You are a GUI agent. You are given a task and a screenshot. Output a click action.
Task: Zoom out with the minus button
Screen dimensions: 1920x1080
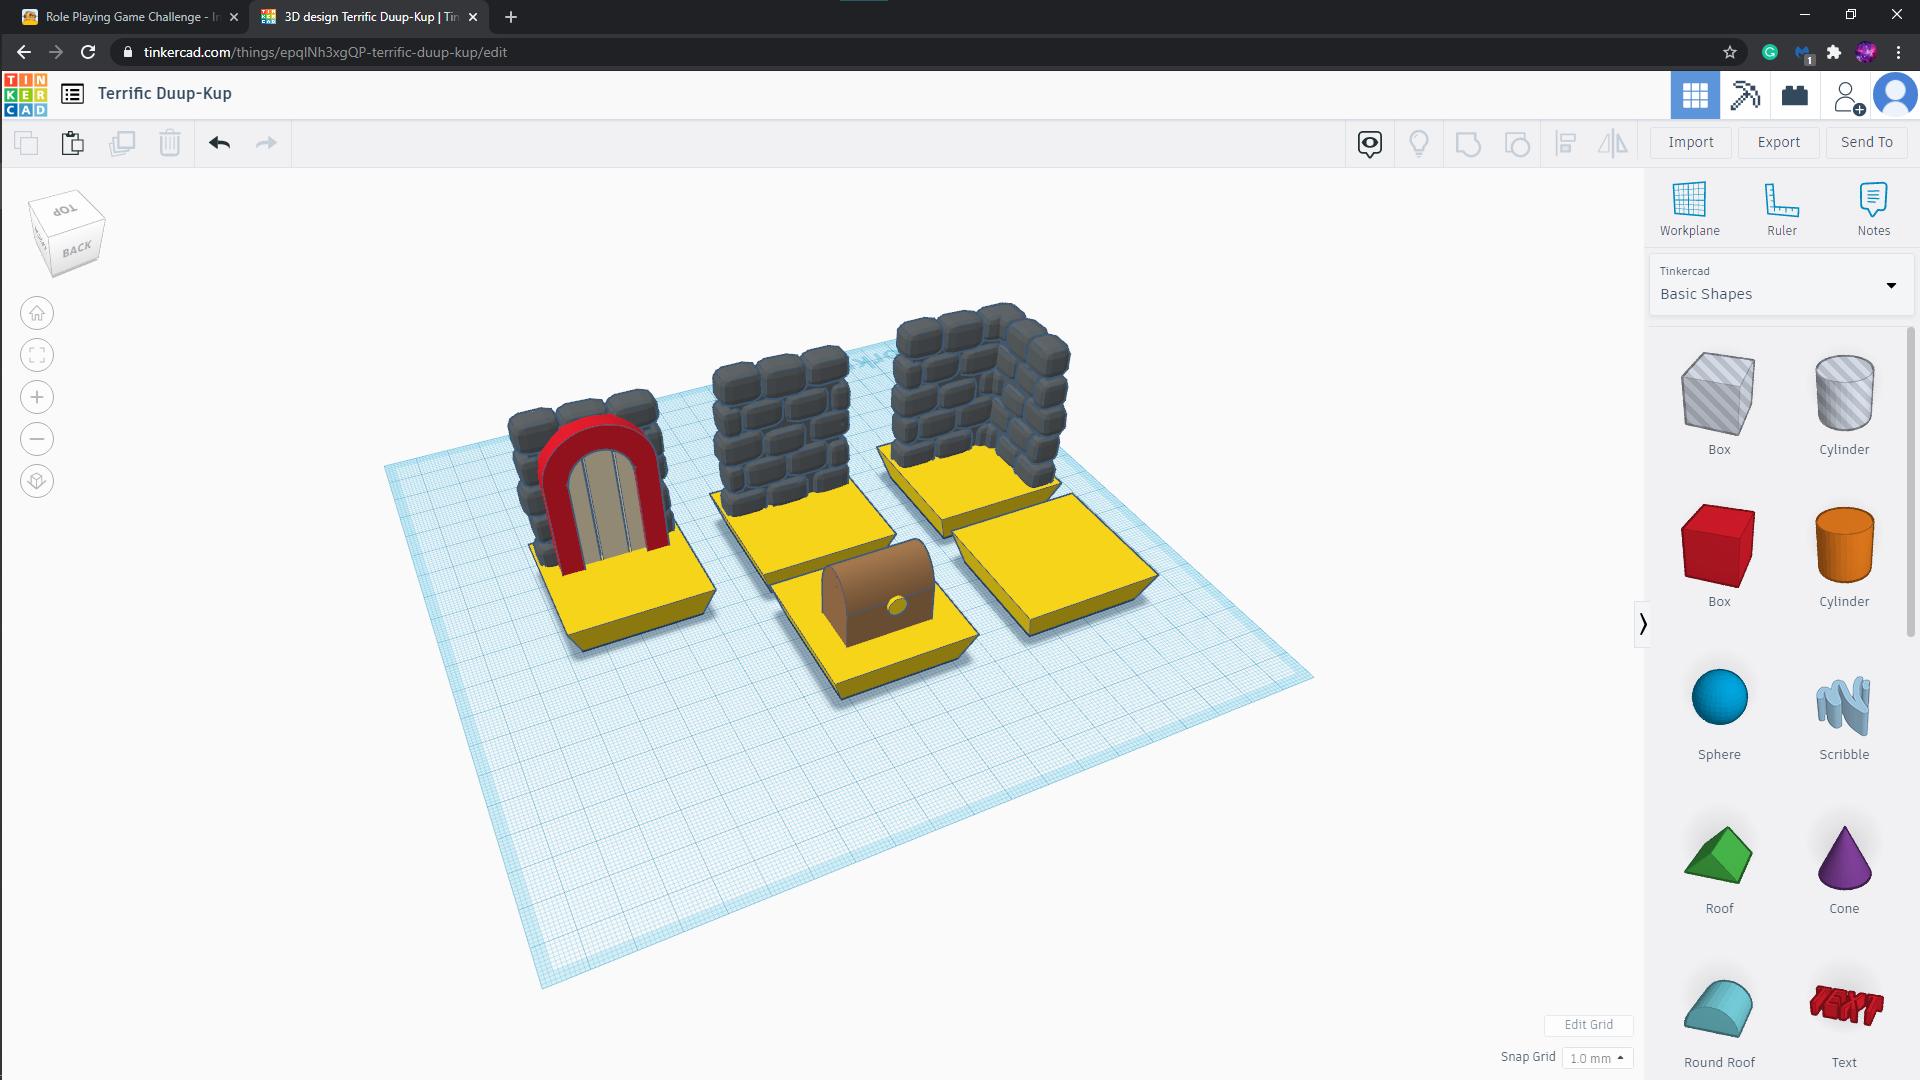coord(37,440)
